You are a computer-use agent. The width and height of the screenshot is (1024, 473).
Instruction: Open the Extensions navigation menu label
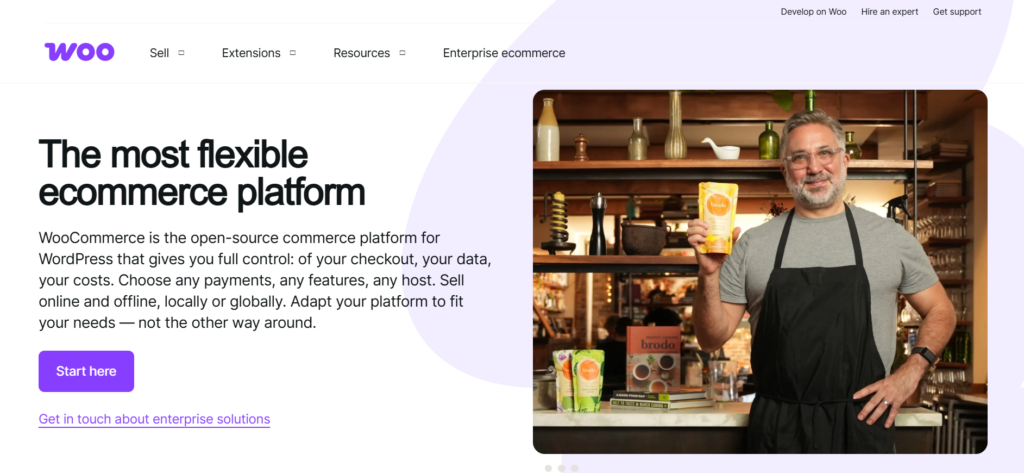251,53
